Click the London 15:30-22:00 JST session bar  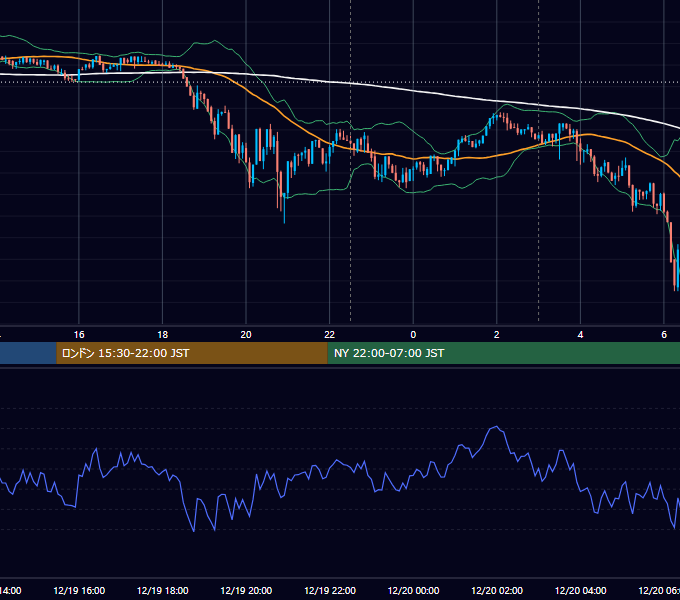click(192, 353)
